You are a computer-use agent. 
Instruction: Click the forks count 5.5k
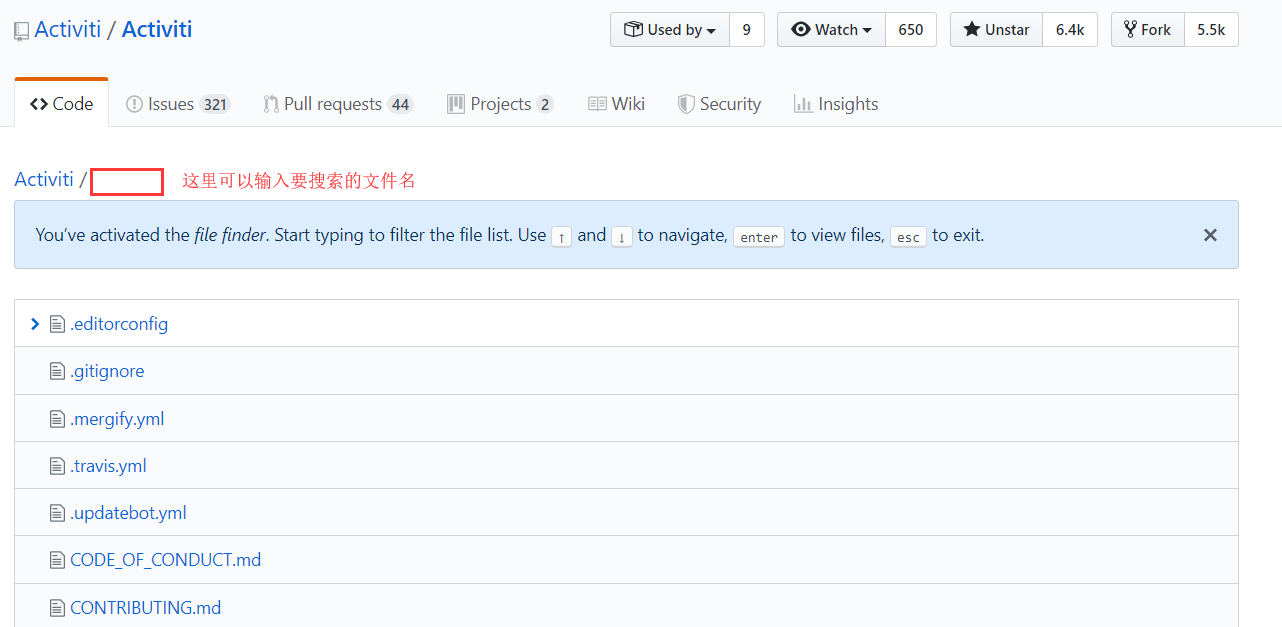1211,30
